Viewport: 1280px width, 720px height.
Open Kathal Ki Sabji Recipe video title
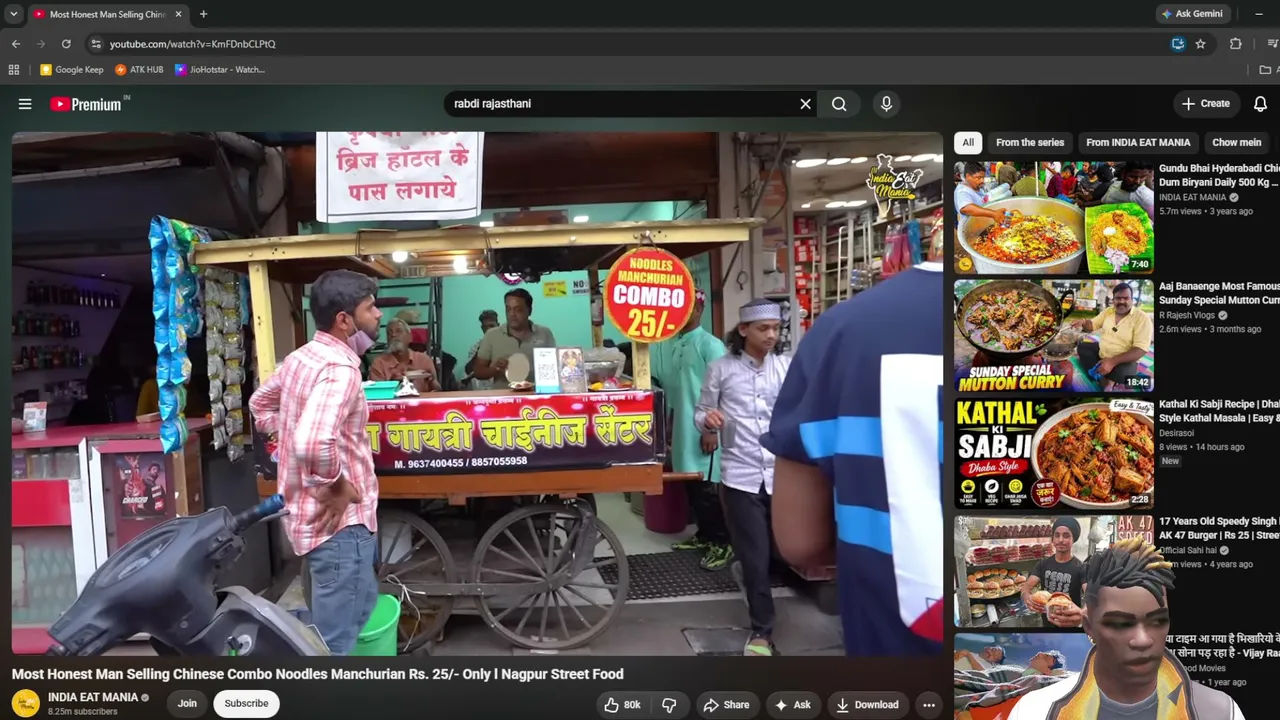1219,411
